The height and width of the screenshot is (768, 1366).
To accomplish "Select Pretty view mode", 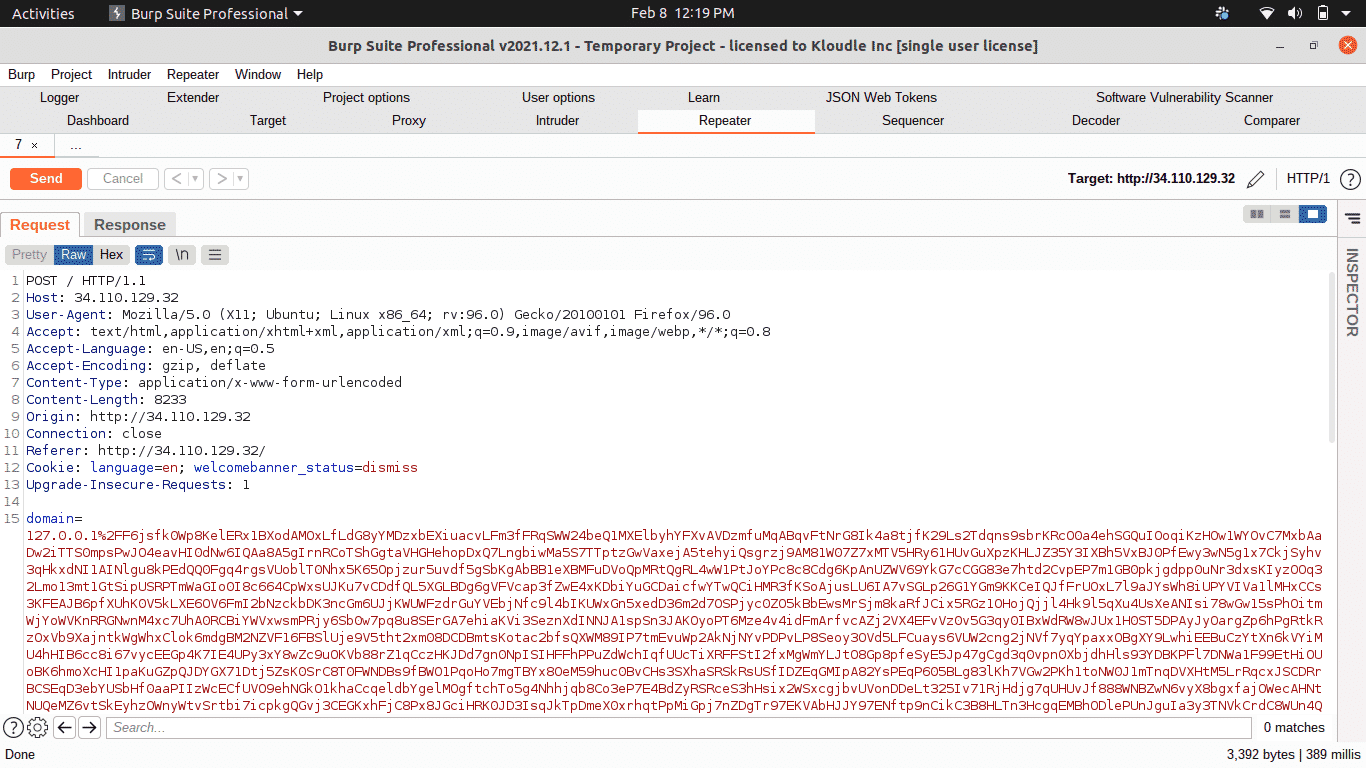I will click(29, 255).
